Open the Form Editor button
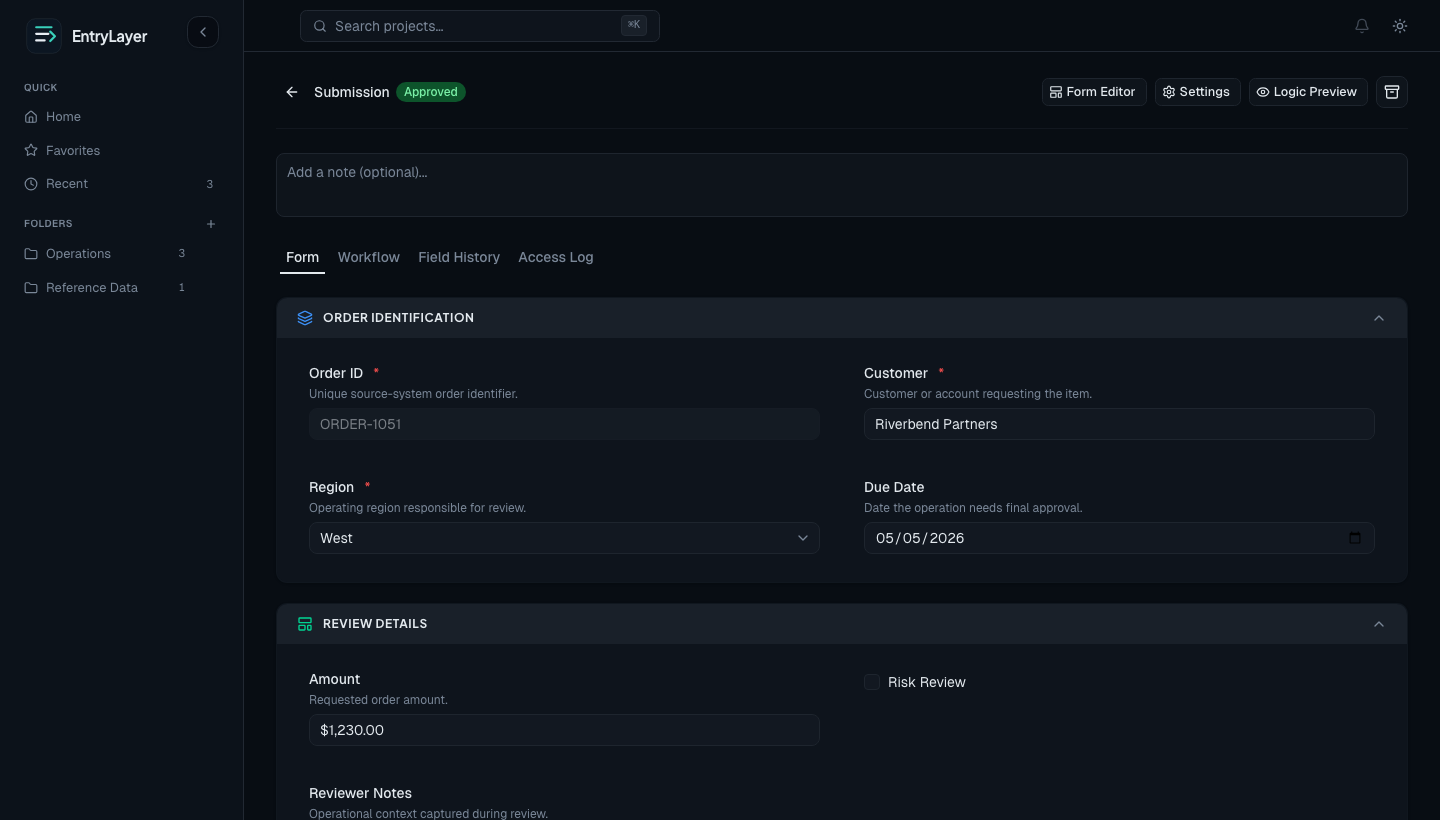The image size is (1440, 820). (1094, 92)
